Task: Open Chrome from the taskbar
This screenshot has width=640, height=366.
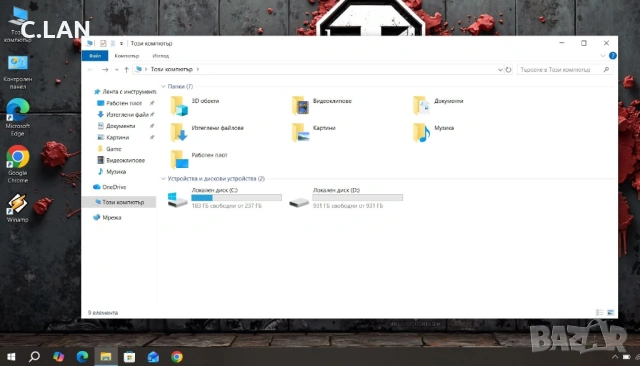Action: [177, 357]
